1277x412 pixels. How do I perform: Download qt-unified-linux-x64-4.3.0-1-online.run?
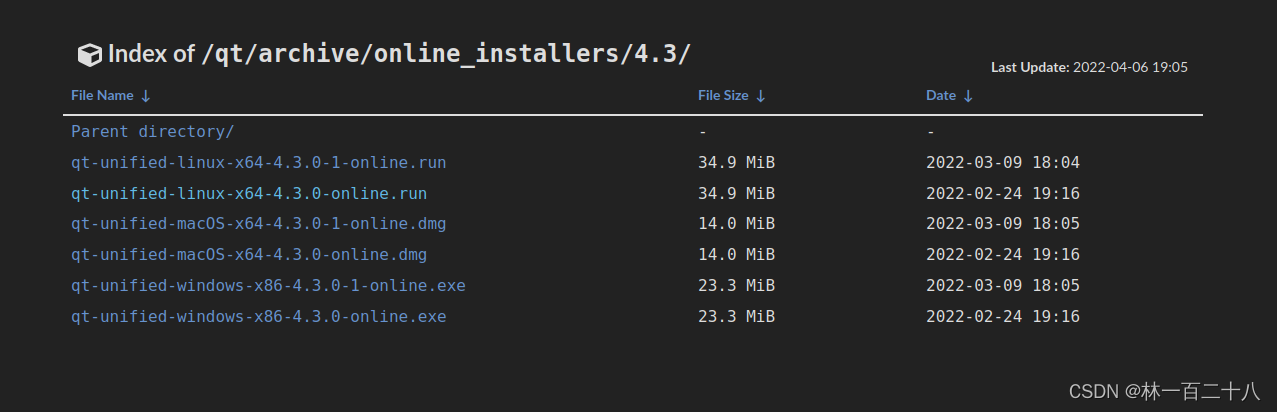coord(258,162)
